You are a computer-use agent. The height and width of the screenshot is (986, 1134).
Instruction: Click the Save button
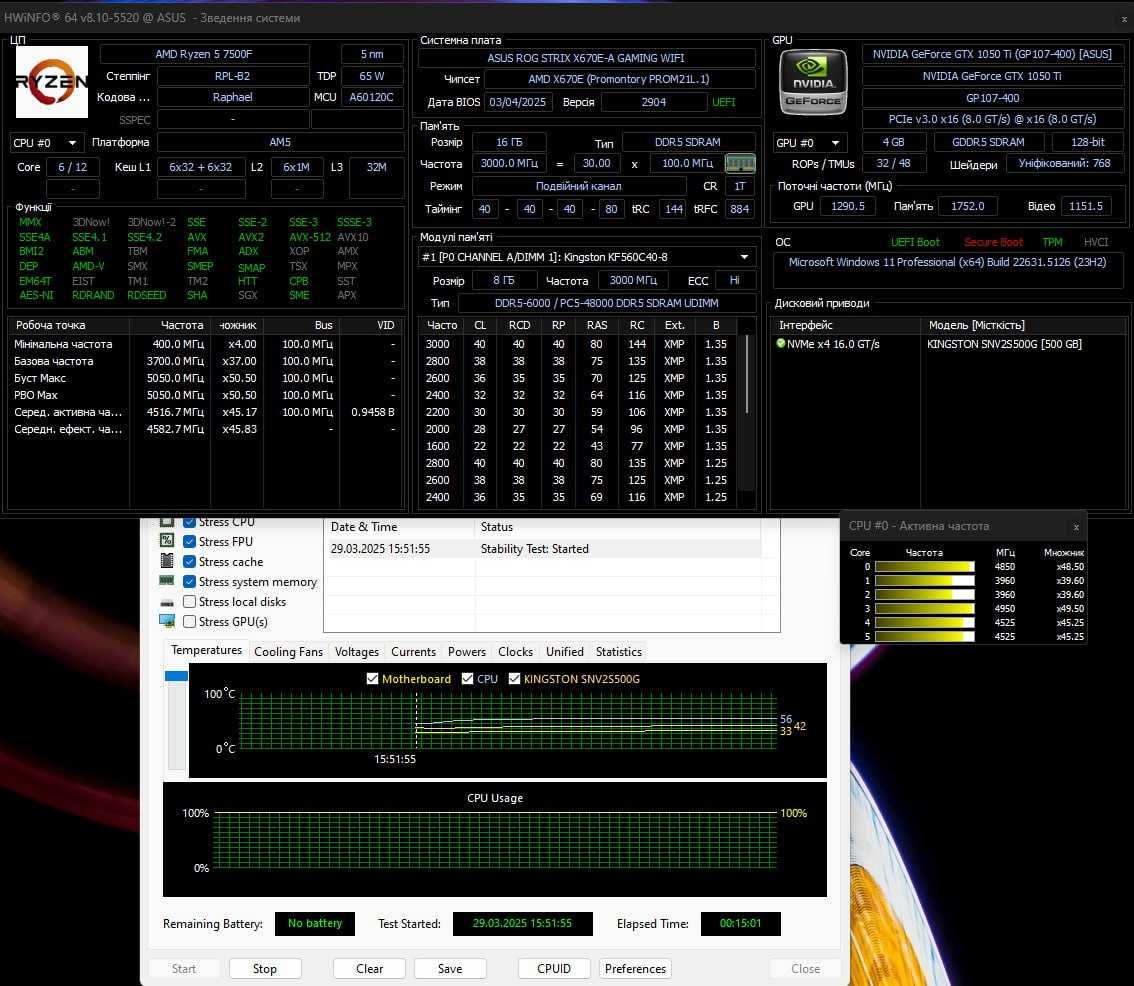click(x=450, y=969)
